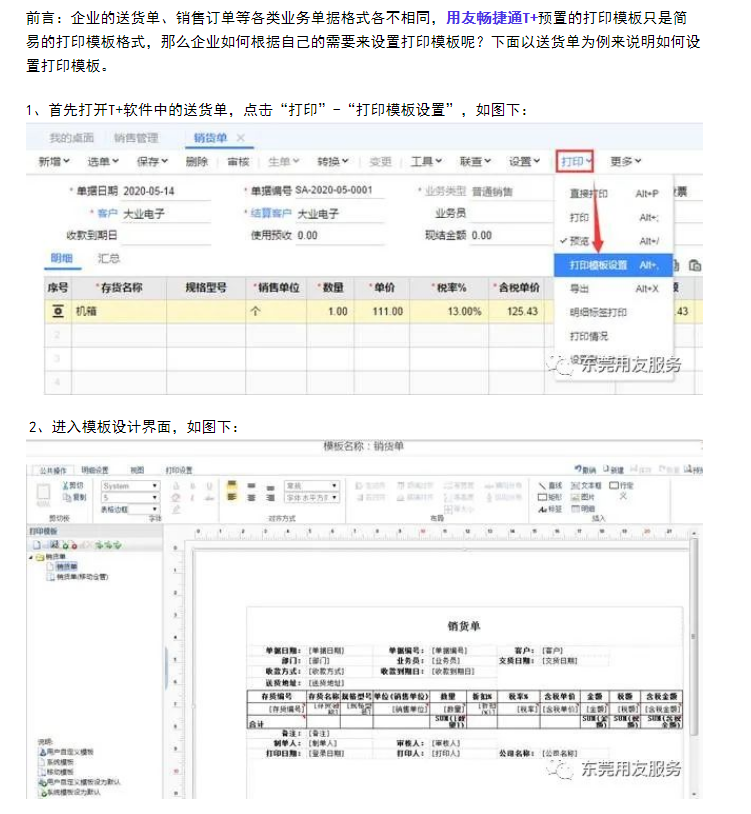Click the 单据日期 field showing 2020-05-14
Screen dimensions: 751x814
[166, 191]
